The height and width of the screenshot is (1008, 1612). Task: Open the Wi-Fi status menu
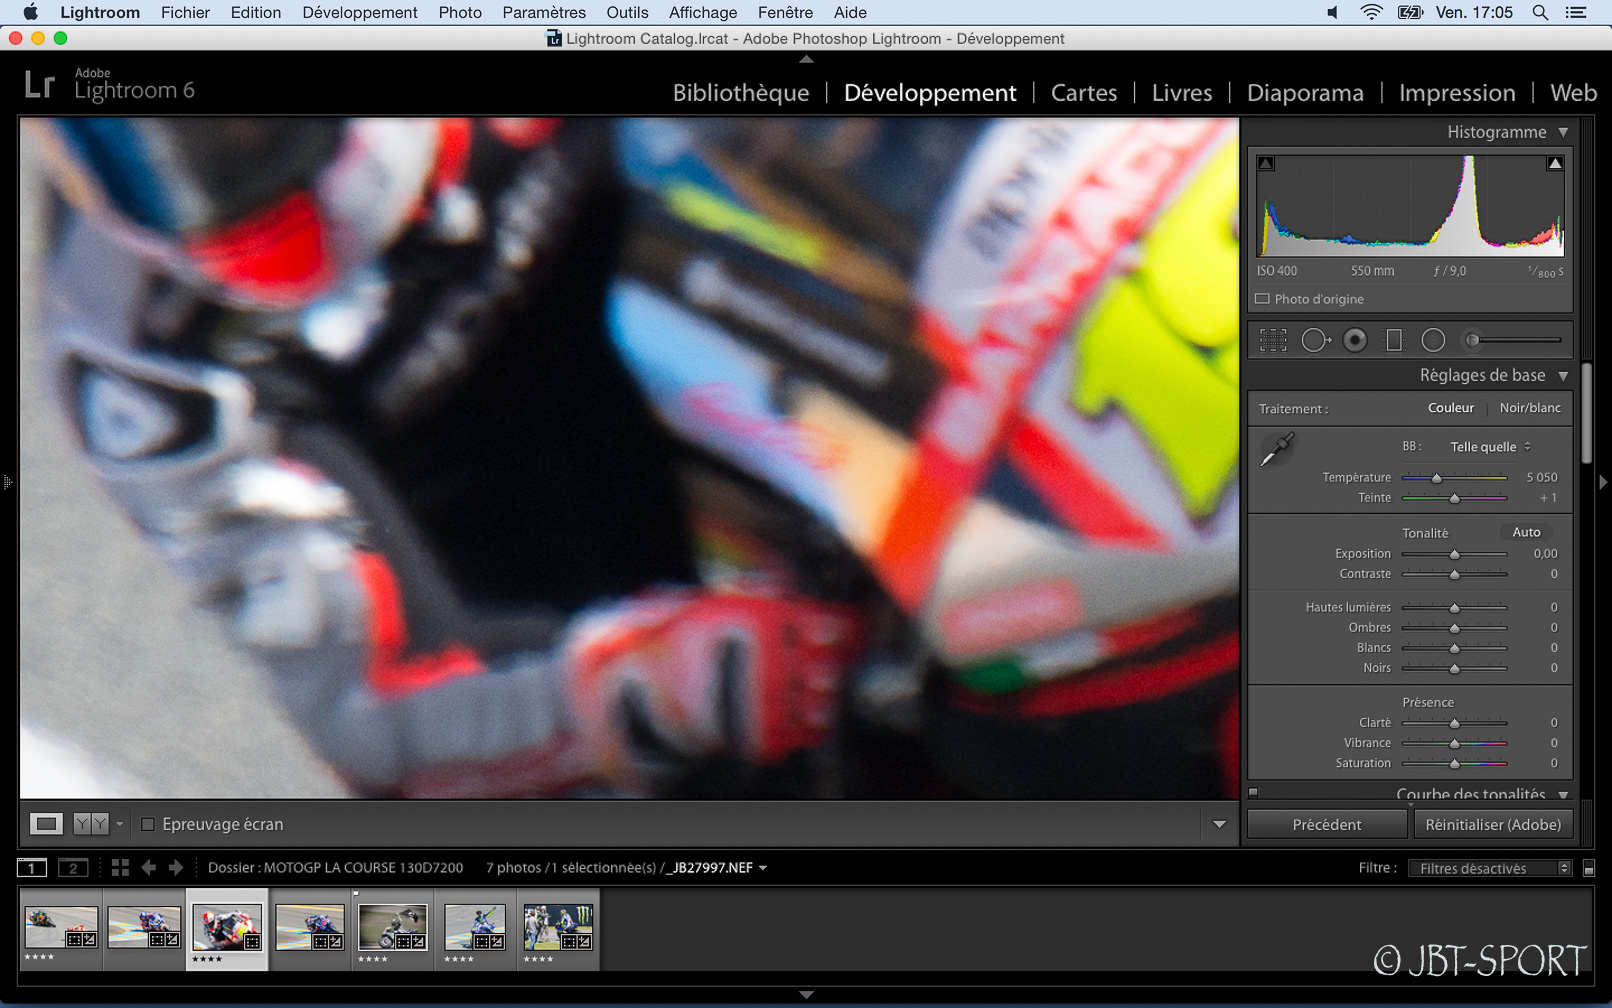(1371, 13)
